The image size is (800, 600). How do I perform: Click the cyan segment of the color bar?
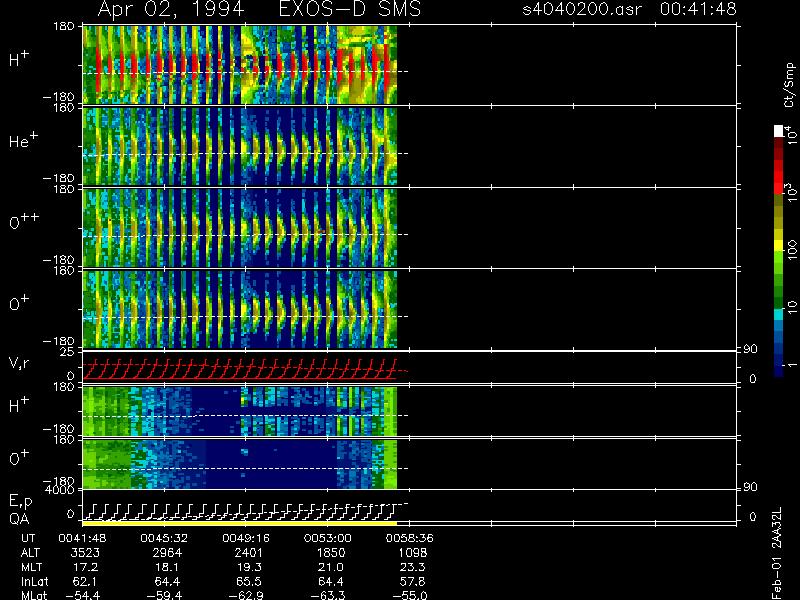pyautogui.click(x=779, y=314)
